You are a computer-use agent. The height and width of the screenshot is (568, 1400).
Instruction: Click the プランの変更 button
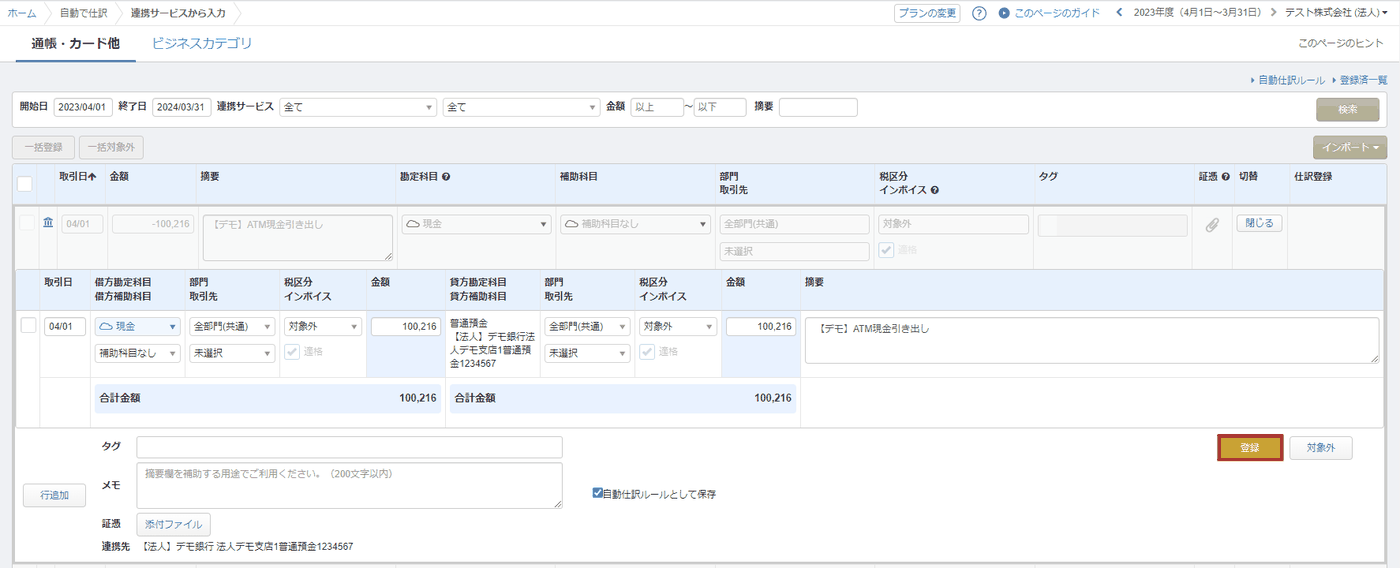(927, 13)
